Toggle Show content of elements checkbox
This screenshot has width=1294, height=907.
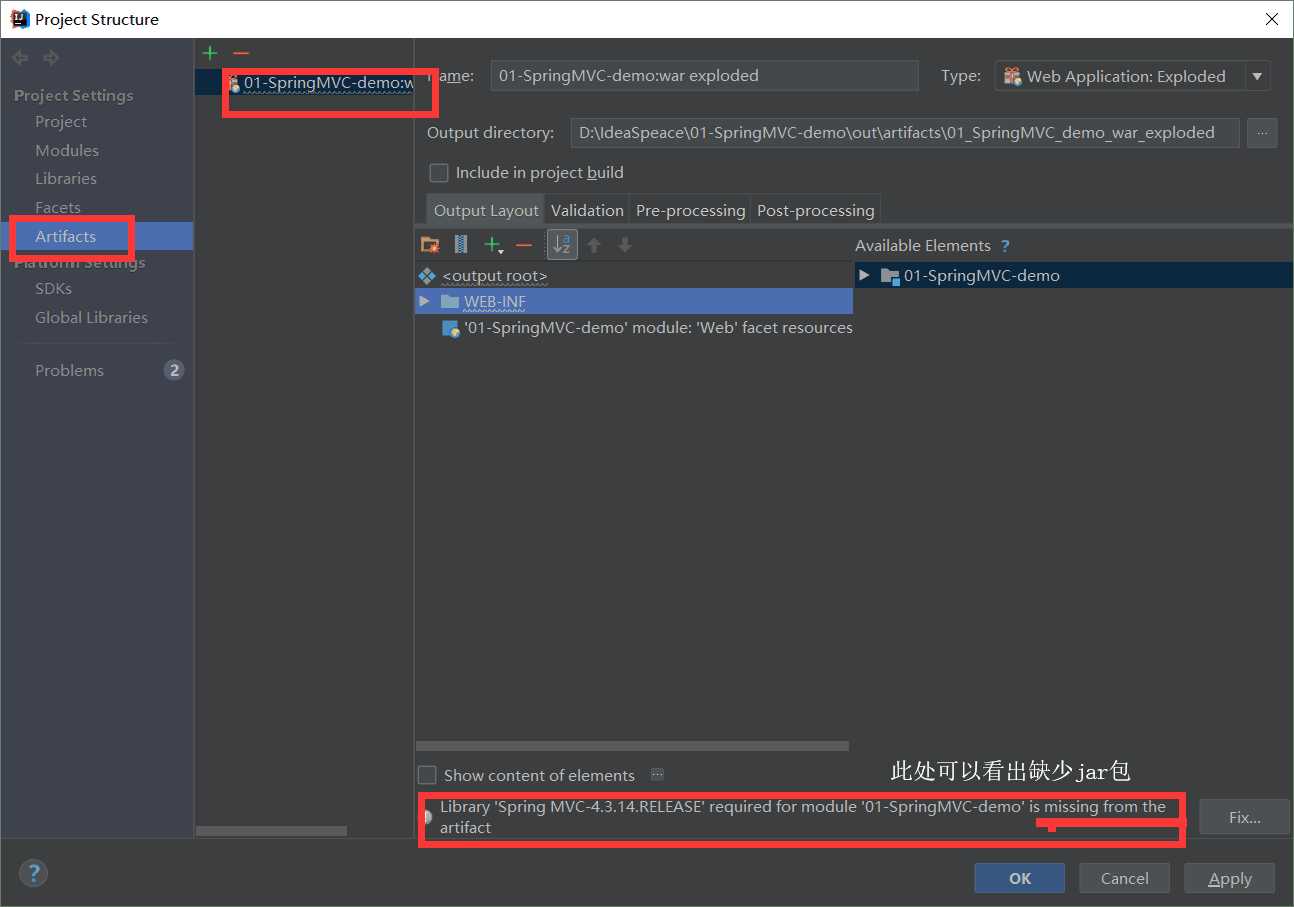pyautogui.click(x=427, y=775)
